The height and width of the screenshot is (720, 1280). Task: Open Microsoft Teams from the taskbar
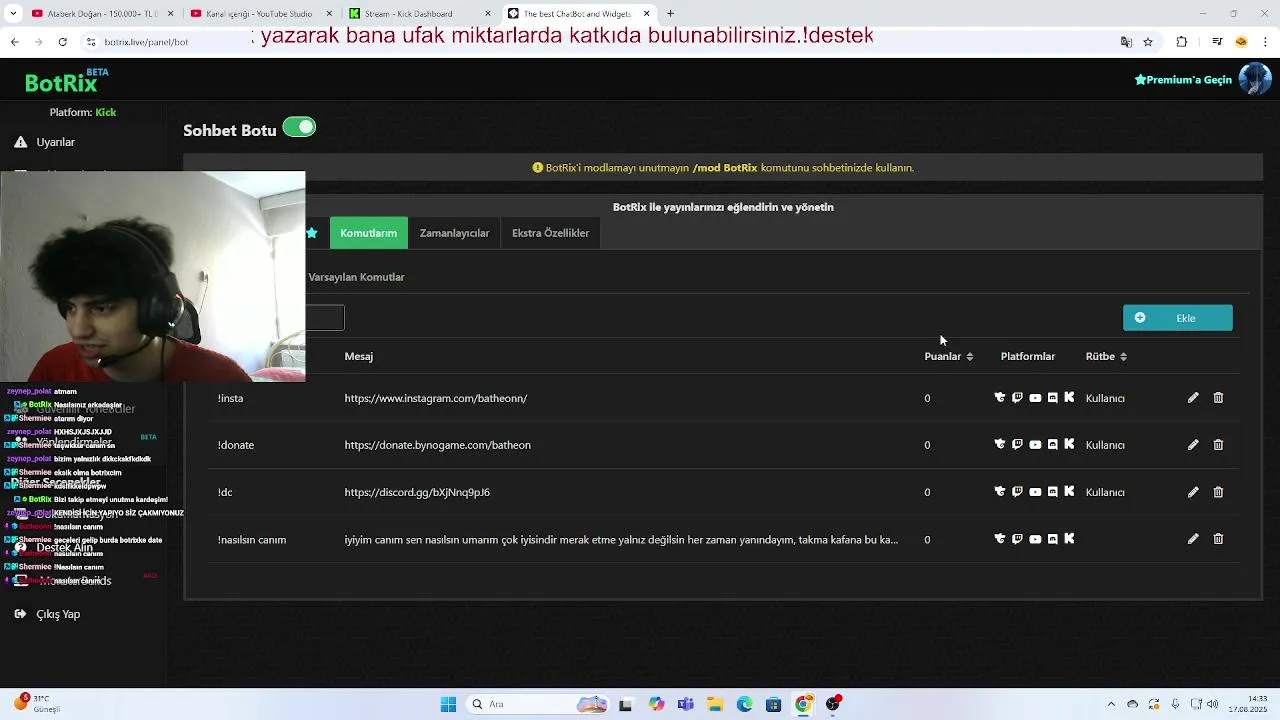coord(685,704)
